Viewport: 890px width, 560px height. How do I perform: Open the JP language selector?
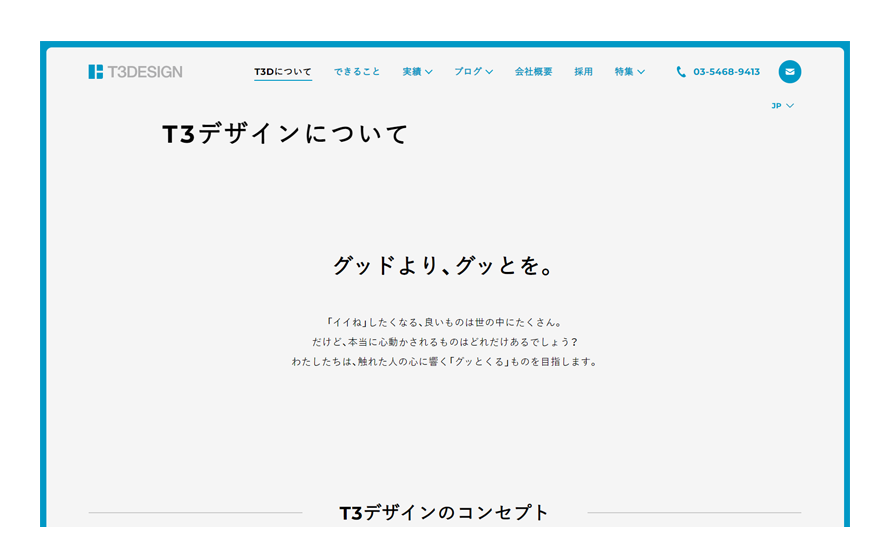pyautogui.click(x=782, y=106)
